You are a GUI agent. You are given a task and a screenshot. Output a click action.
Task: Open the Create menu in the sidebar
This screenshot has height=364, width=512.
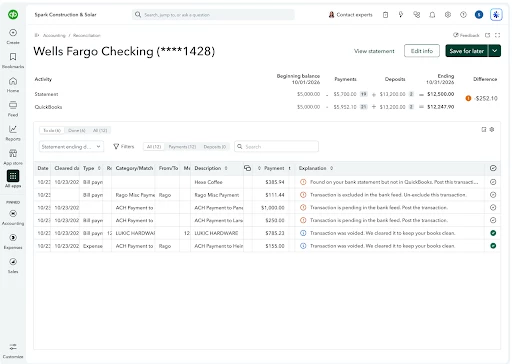[x=13, y=36]
